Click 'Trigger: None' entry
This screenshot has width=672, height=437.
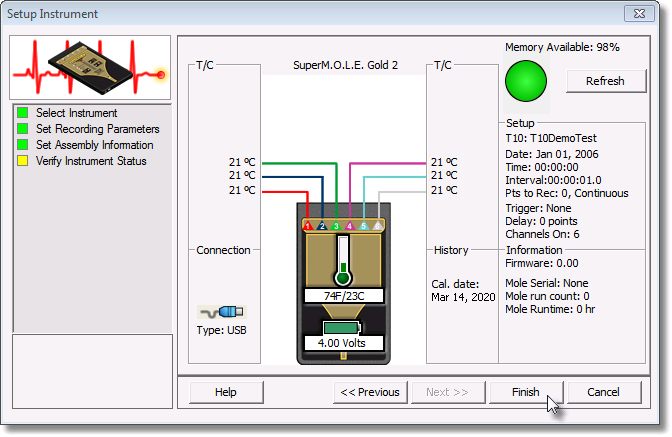[x=538, y=208]
